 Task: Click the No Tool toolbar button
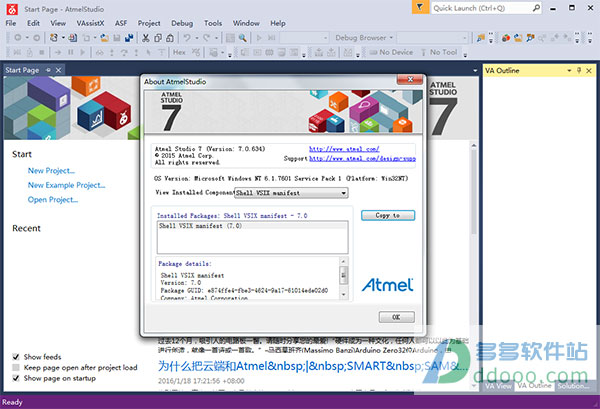pyautogui.click(x=439, y=52)
